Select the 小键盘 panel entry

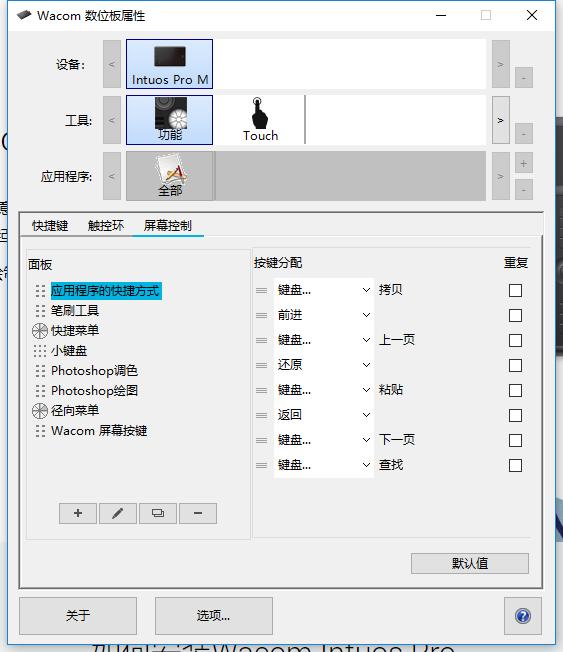(69, 351)
